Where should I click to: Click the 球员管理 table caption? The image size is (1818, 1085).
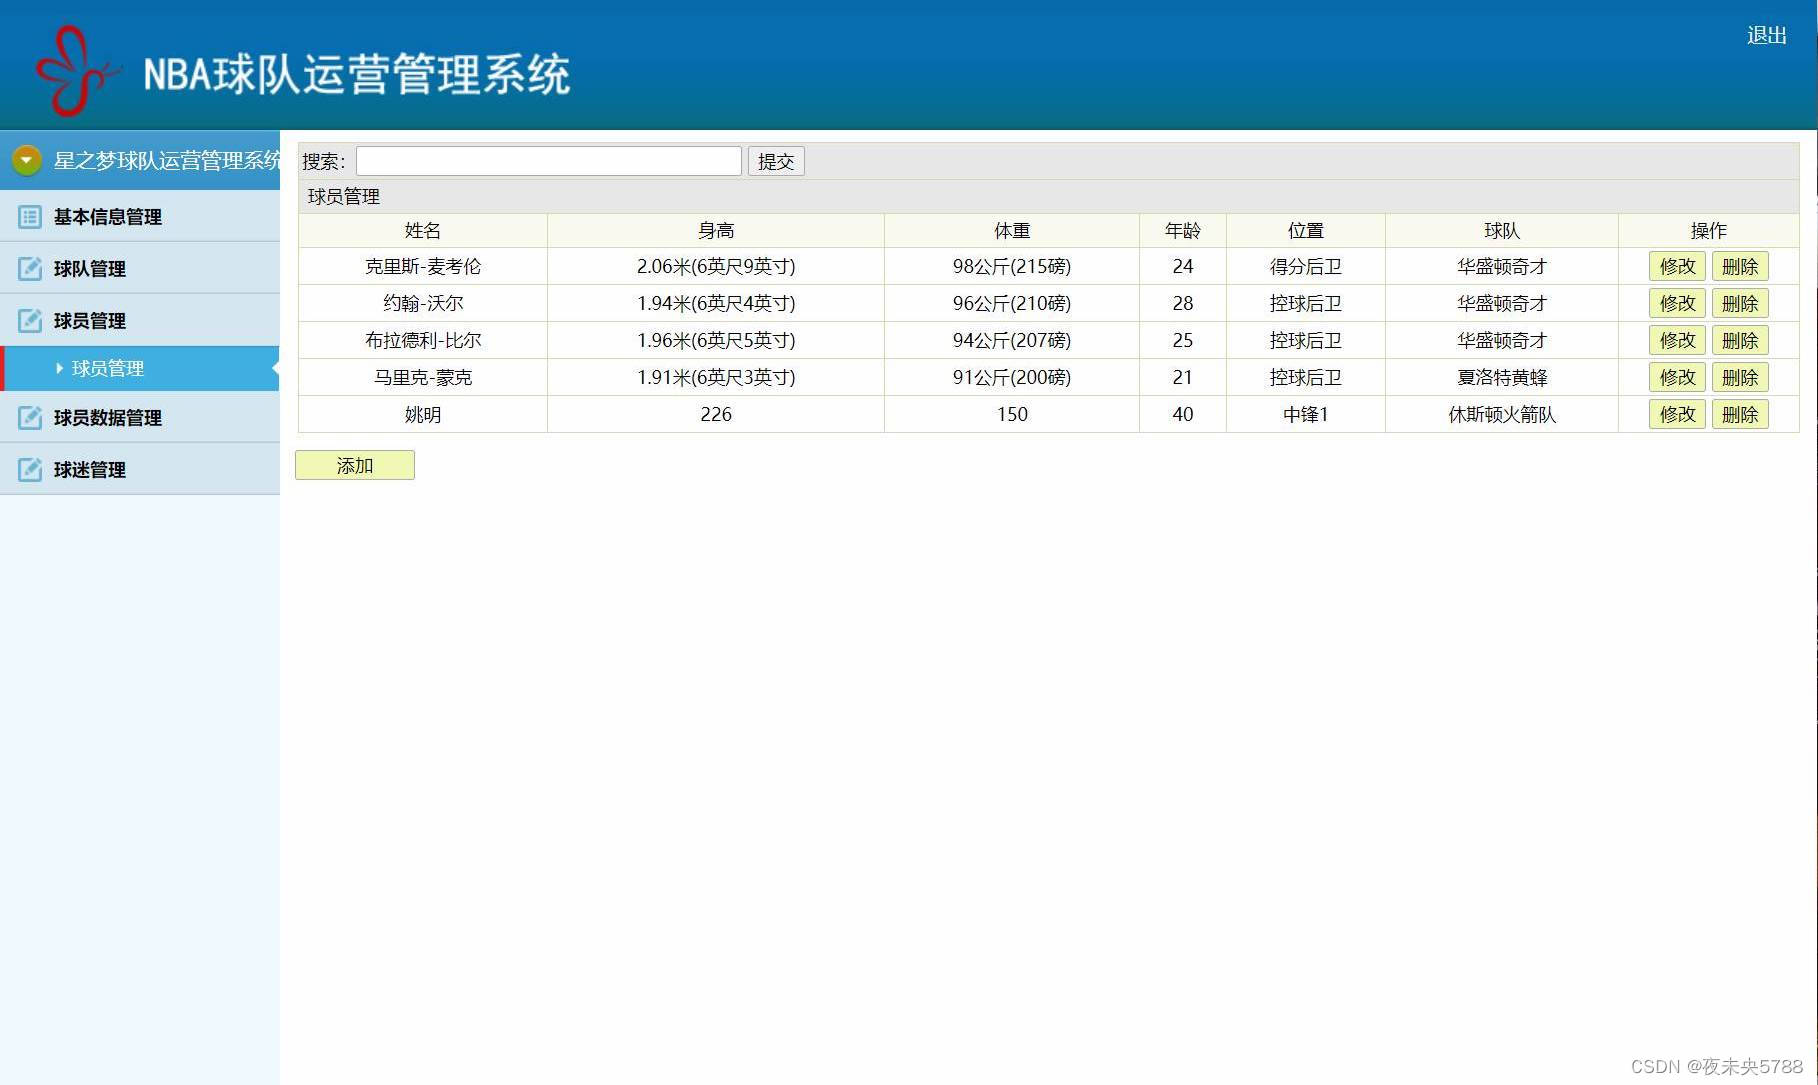[344, 197]
